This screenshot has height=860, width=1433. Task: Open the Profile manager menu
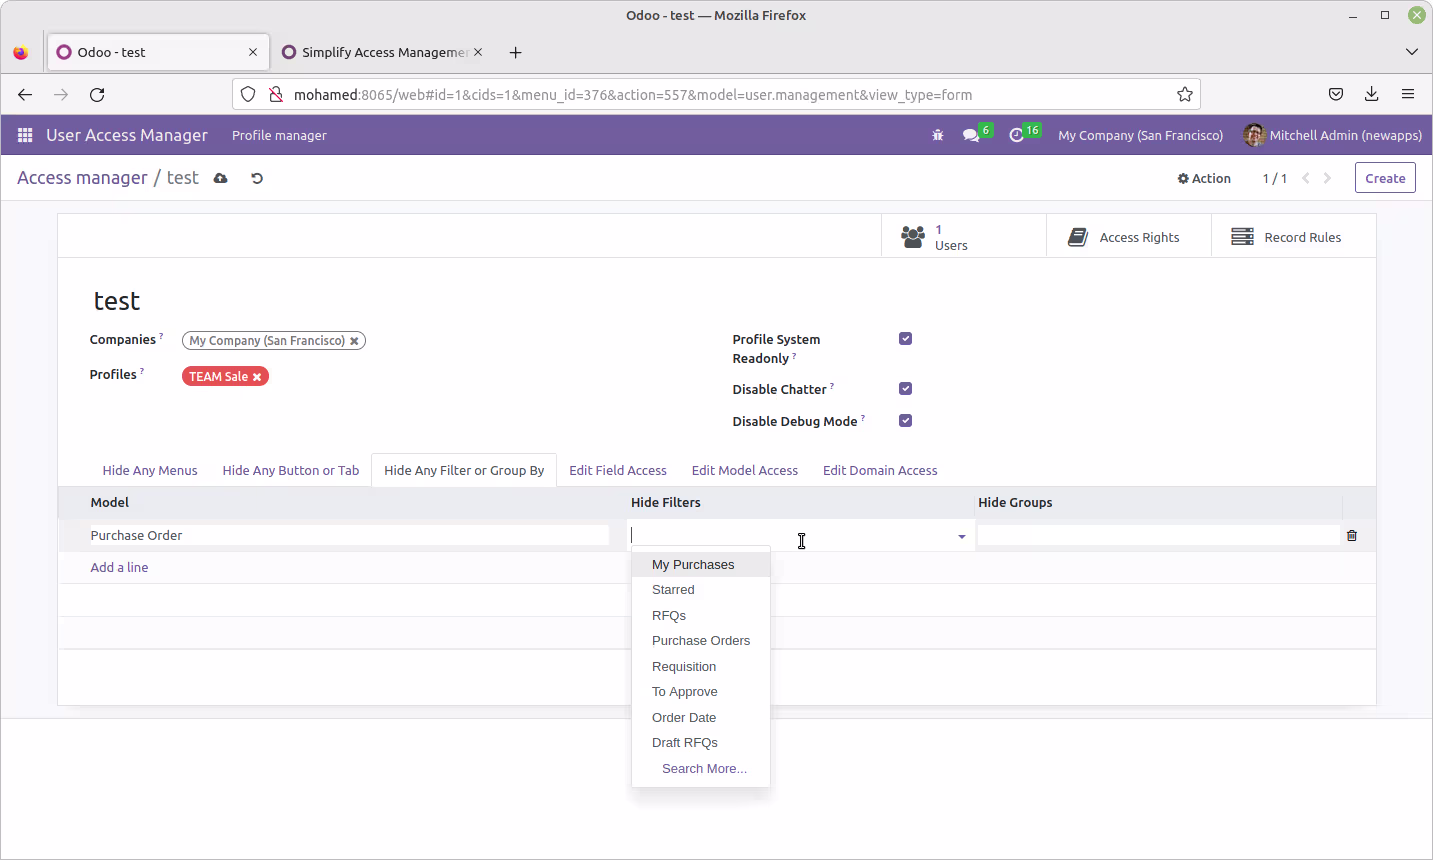pyautogui.click(x=279, y=135)
